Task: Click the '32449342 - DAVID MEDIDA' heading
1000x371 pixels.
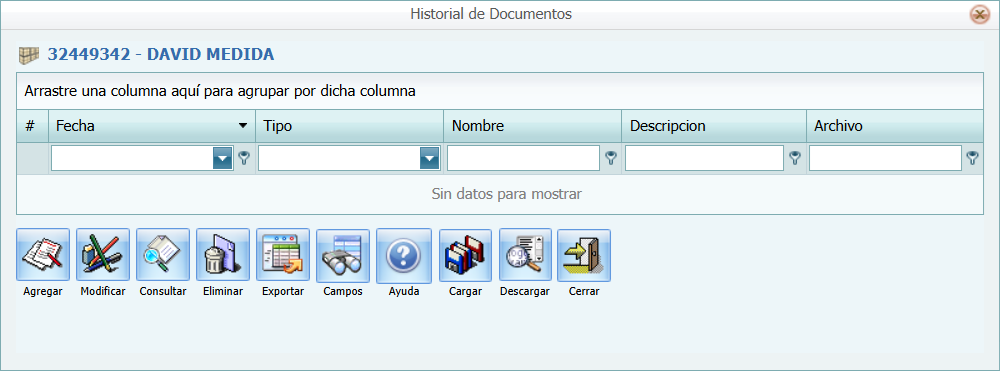Action: tap(161, 55)
